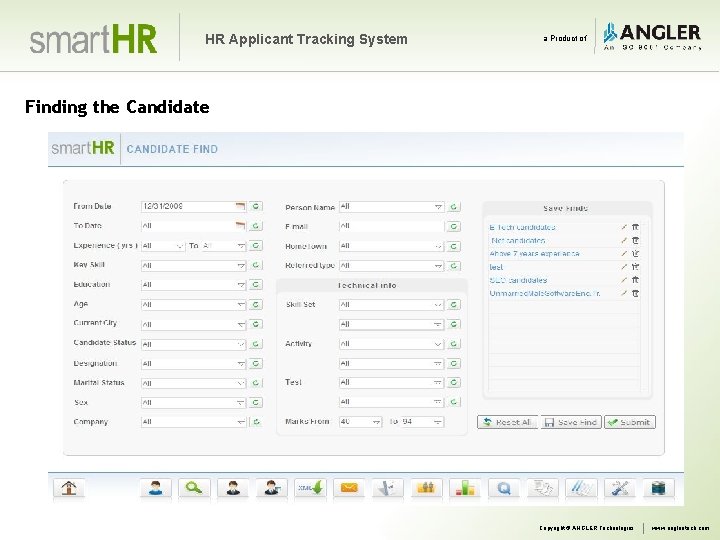Reset the Candidate Status field

tap(256, 344)
